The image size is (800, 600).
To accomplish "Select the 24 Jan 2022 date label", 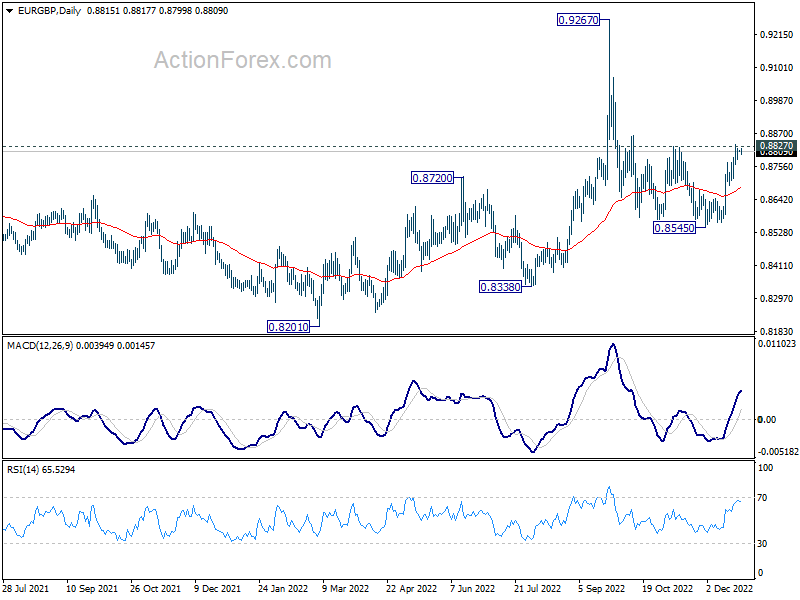I will [283, 588].
